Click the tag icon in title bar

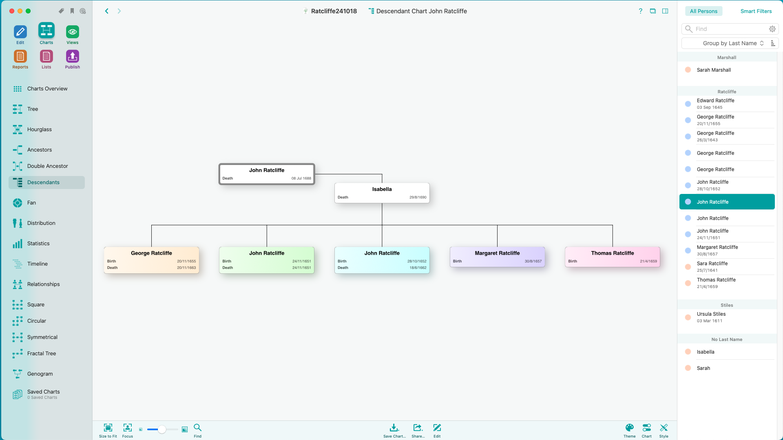[x=61, y=11]
